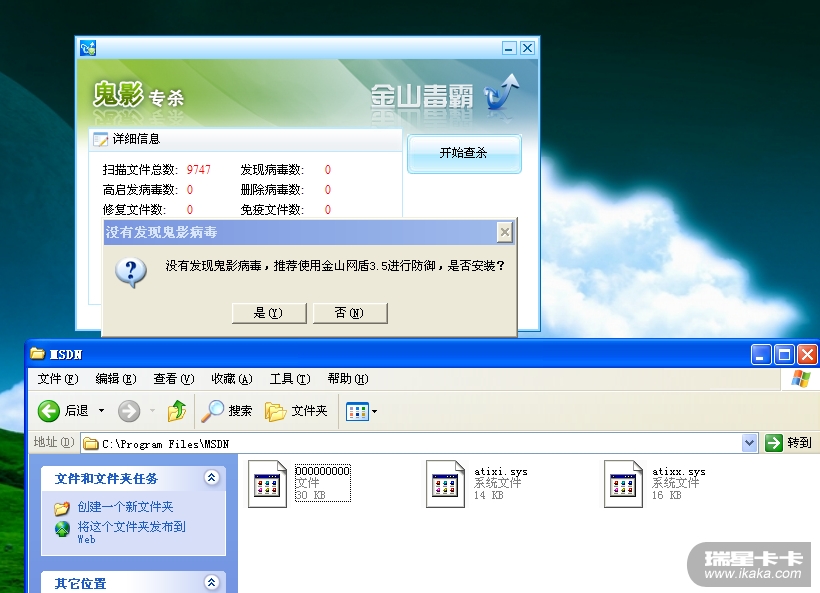Minimize the 鬼影专杀 window
820x593 pixels.
click(x=509, y=48)
